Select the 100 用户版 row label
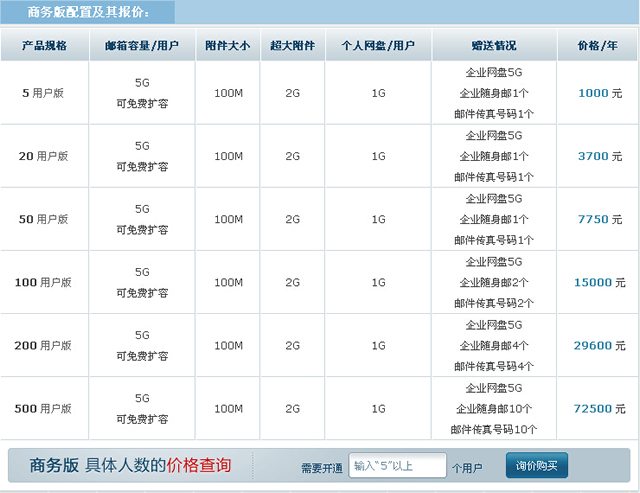 pyautogui.click(x=43, y=282)
